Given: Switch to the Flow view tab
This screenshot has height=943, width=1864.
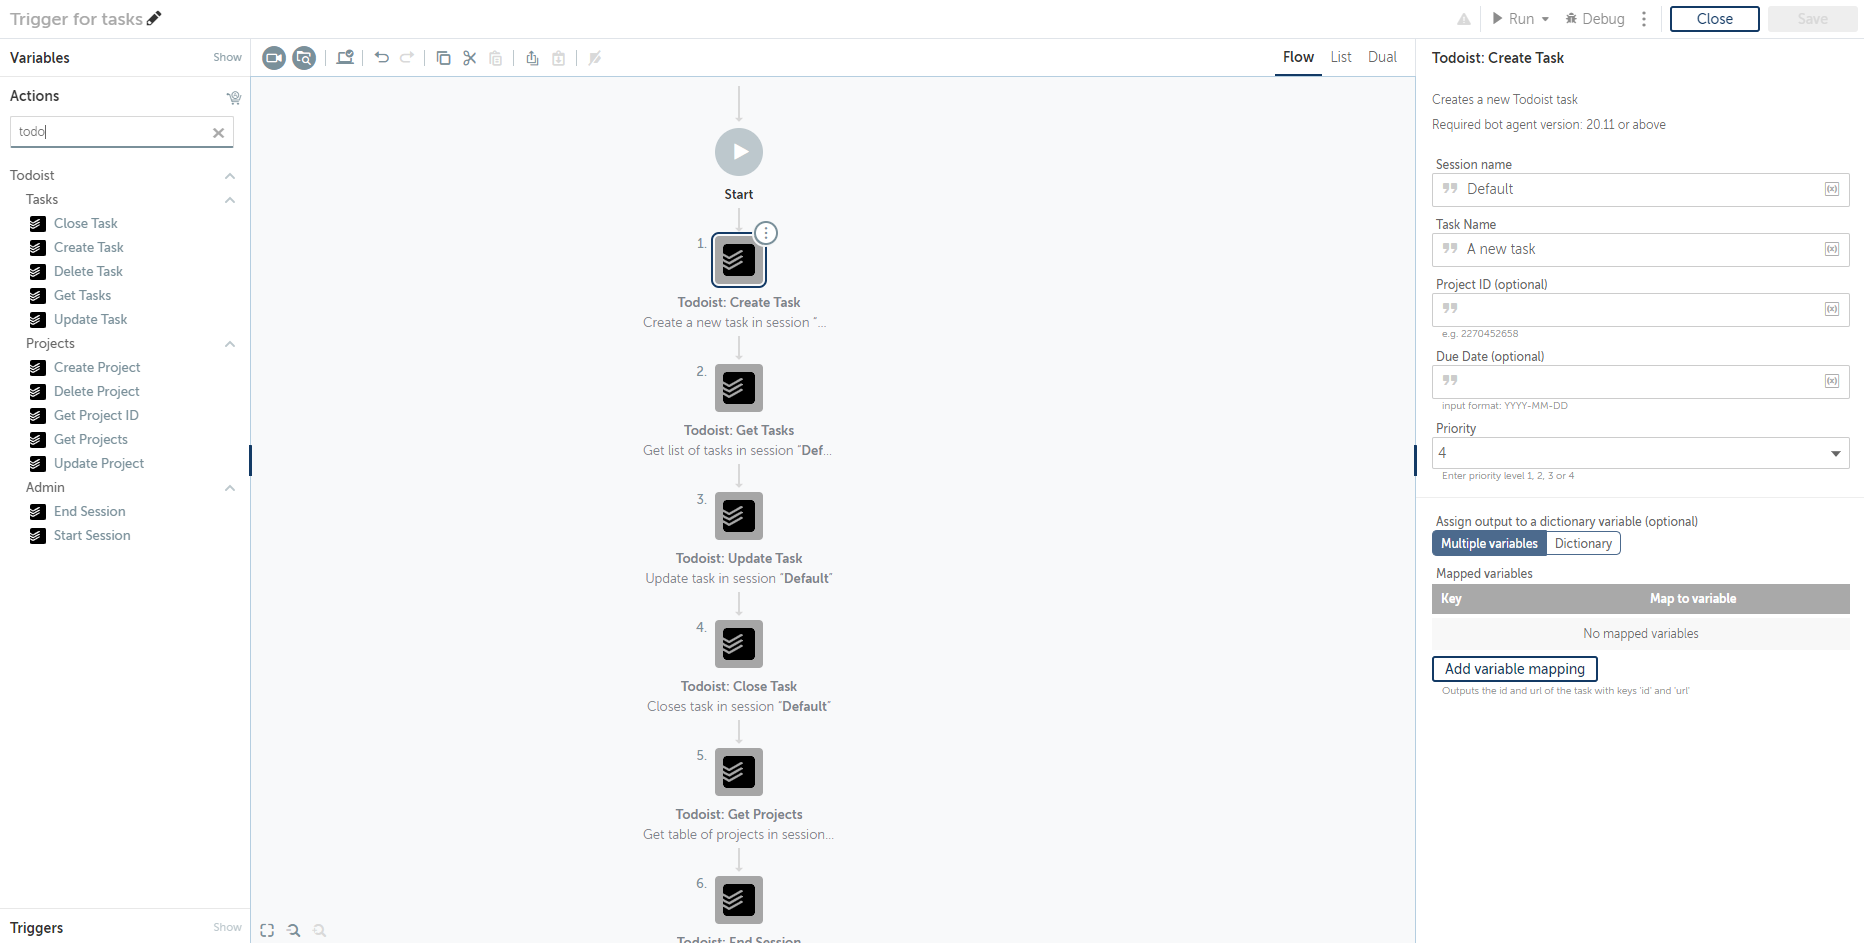Looking at the screenshot, I should click(1298, 57).
